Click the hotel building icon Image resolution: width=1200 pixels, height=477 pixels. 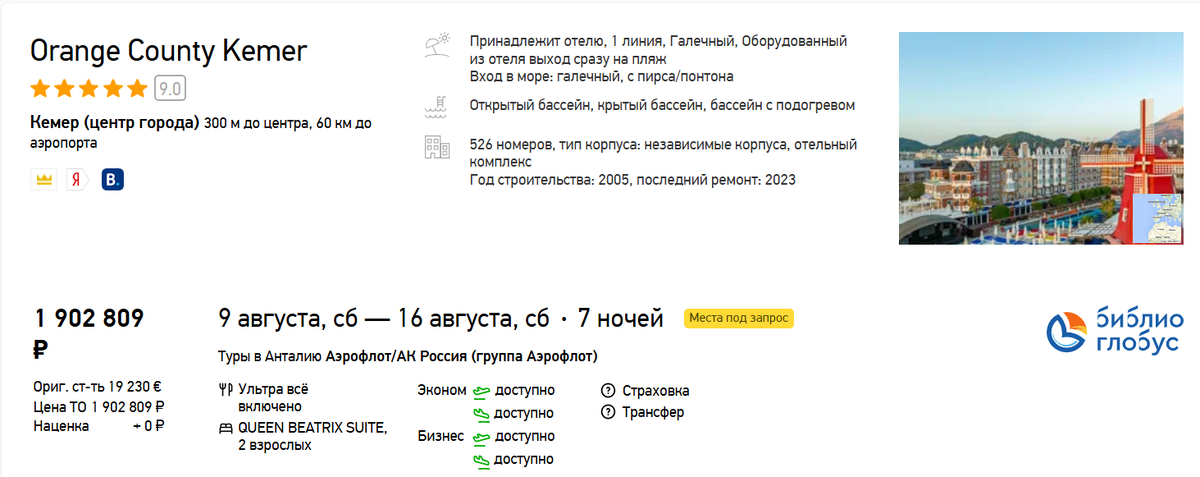click(437, 147)
